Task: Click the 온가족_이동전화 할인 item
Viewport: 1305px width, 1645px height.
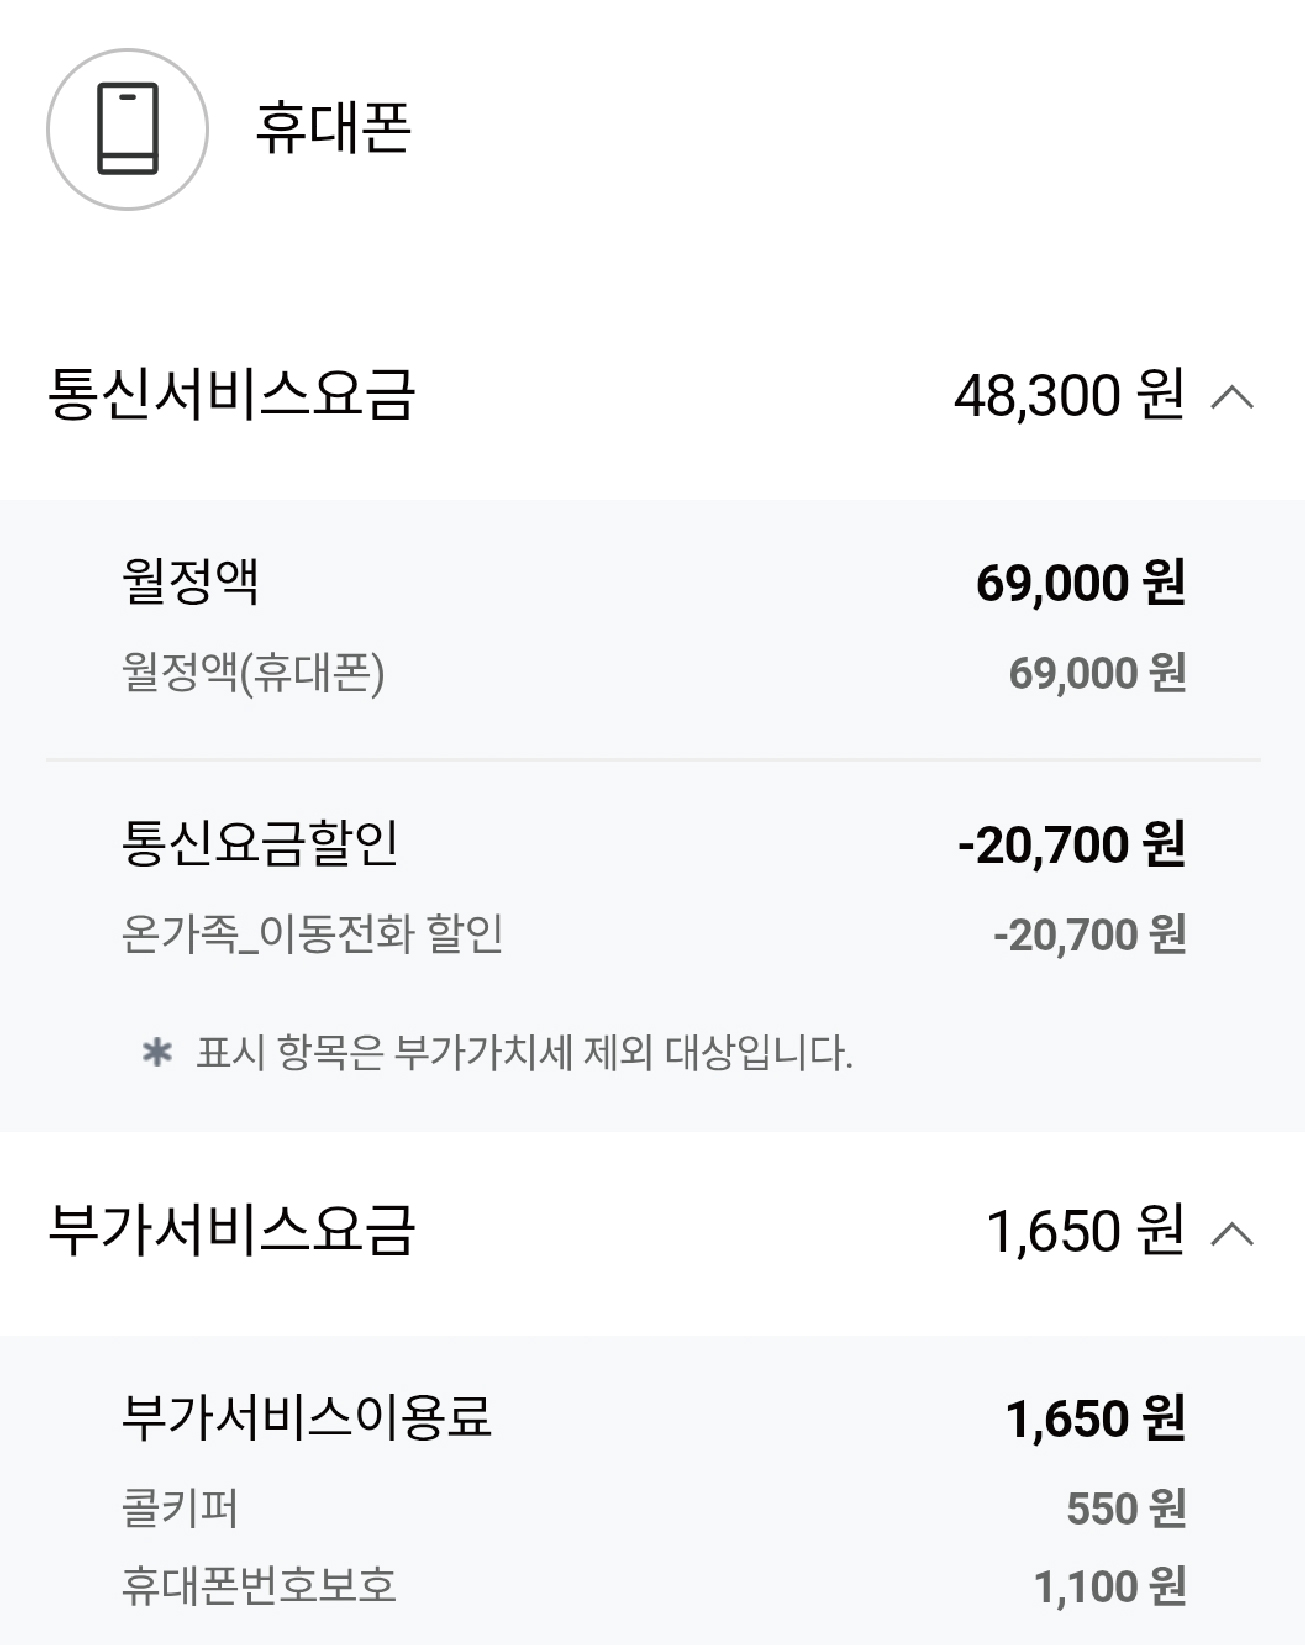Action: 312,934
